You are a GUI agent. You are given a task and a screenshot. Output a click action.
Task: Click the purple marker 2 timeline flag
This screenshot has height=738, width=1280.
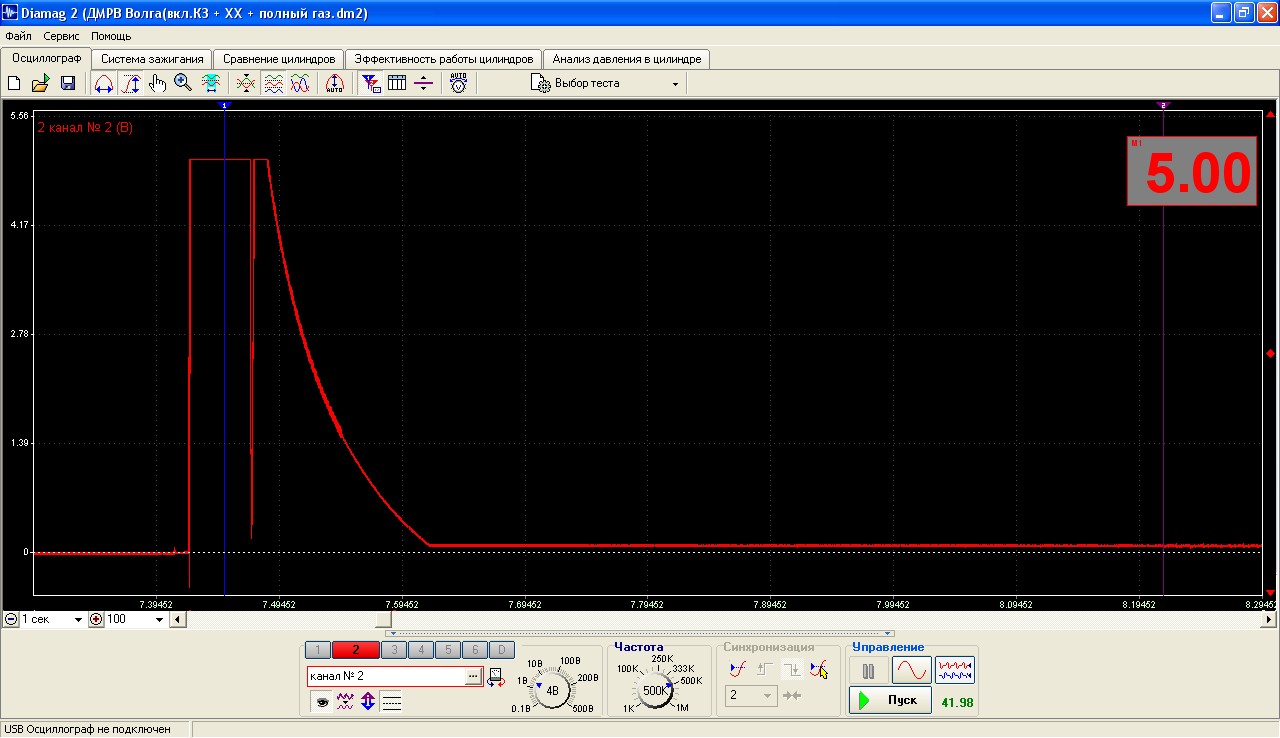pyautogui.click(x=1163, y=105)
